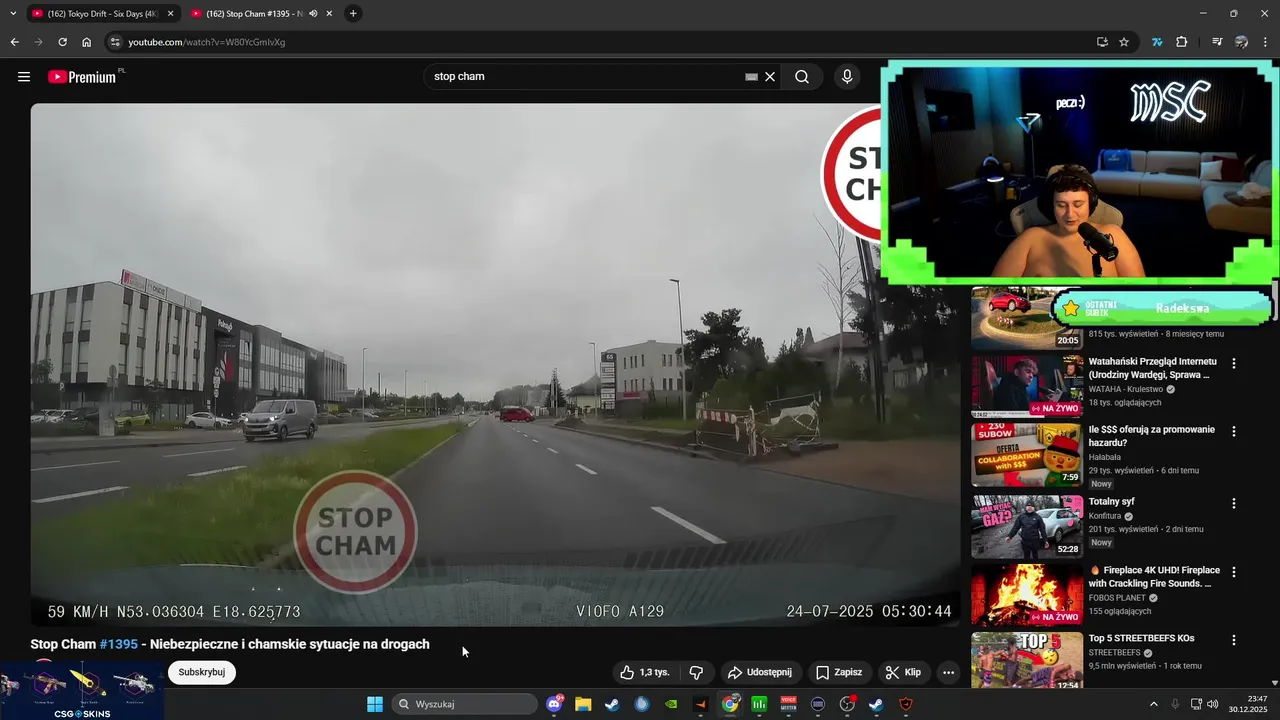1280x720 pixels.
Task: Save the video with Zapisz
Action: 838,672
